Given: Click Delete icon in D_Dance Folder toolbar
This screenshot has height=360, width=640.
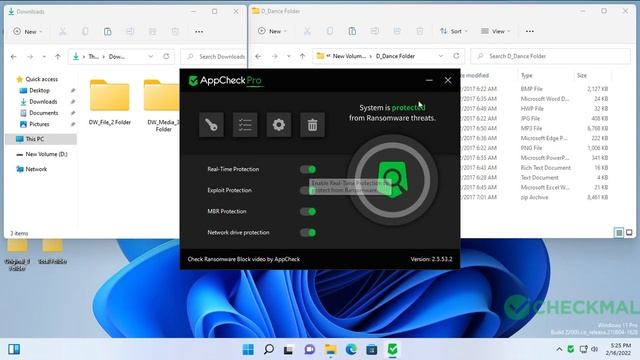Looking at the screenshot, I should tap(419, 31).
